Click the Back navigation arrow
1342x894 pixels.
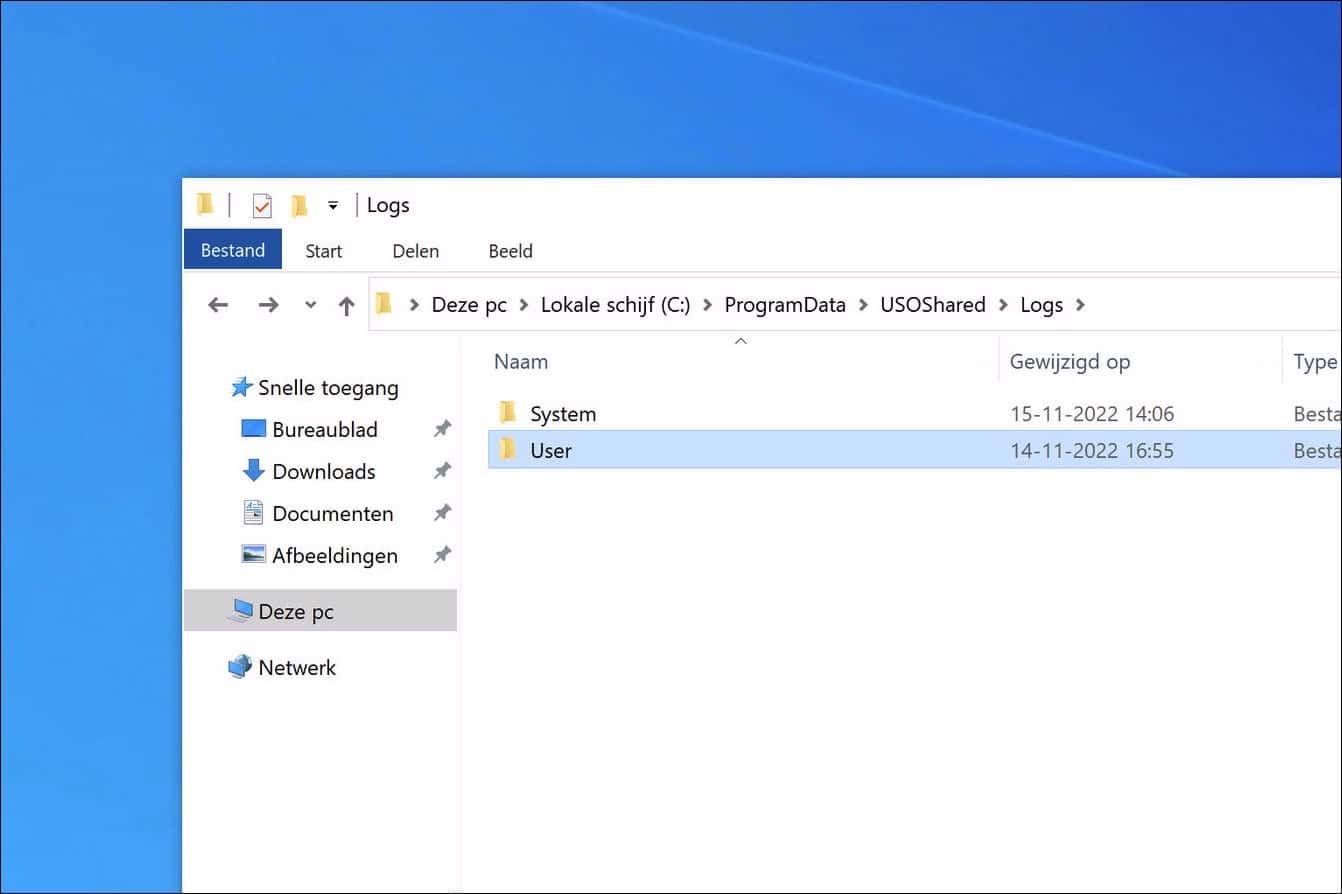coord(218,305)
